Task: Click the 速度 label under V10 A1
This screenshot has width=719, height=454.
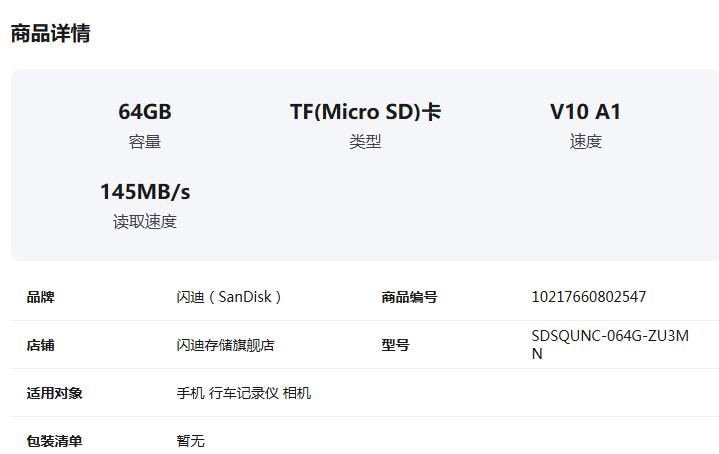Action: click(586, 142)
